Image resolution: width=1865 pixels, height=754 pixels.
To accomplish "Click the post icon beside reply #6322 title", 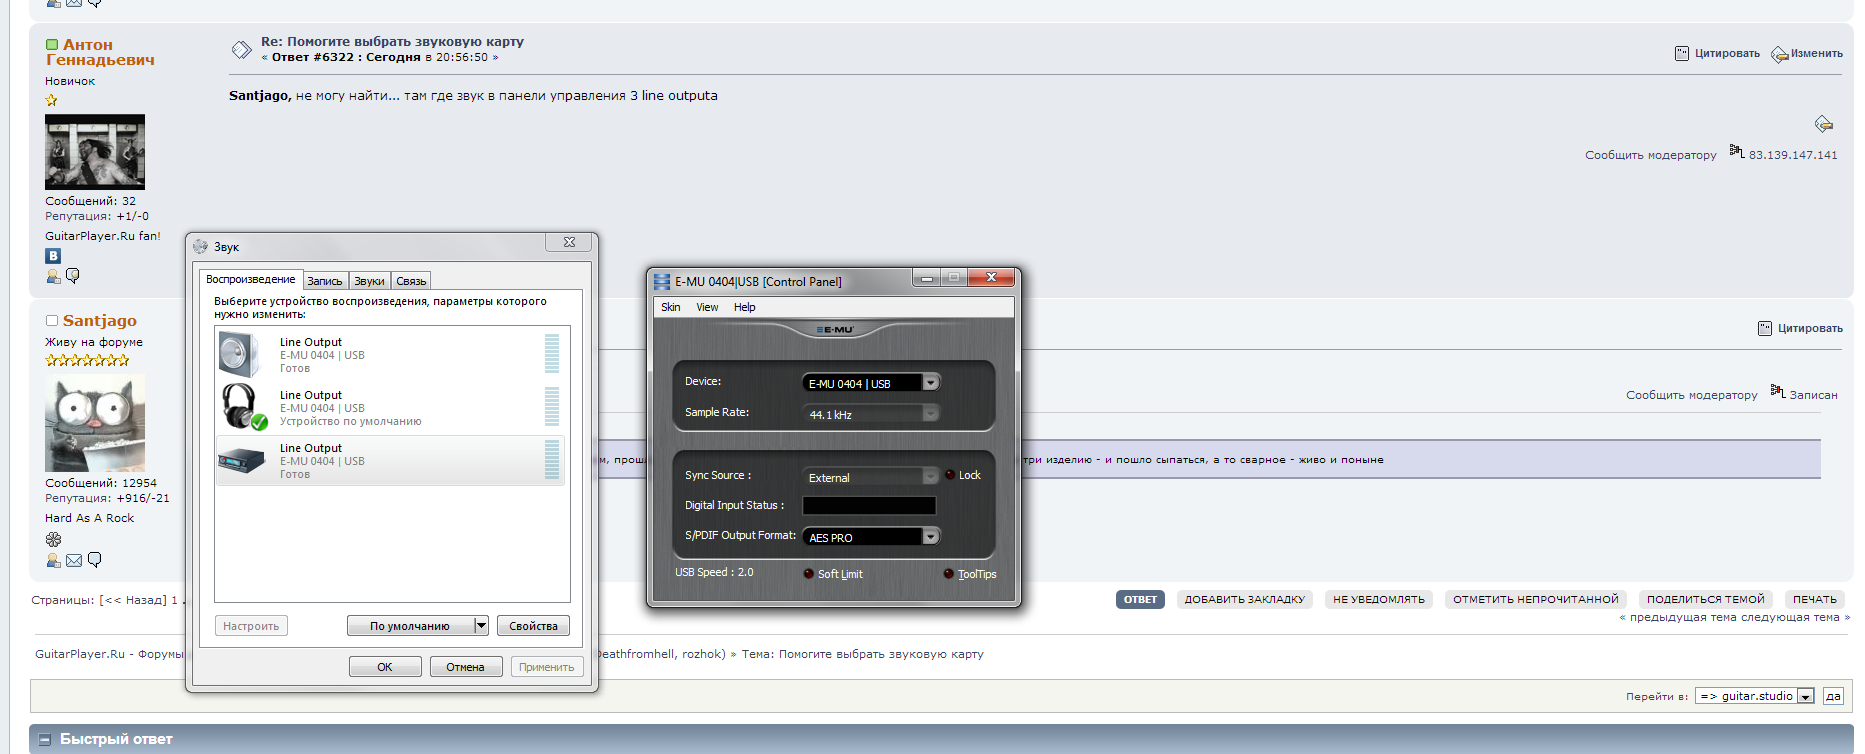I will click(241, 49).
